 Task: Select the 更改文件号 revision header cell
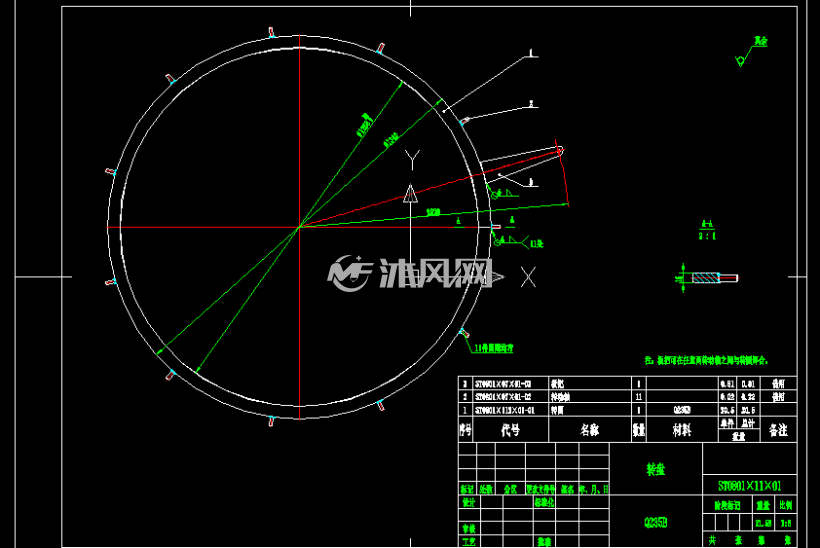pyautogui.click(x=541, y=489)
